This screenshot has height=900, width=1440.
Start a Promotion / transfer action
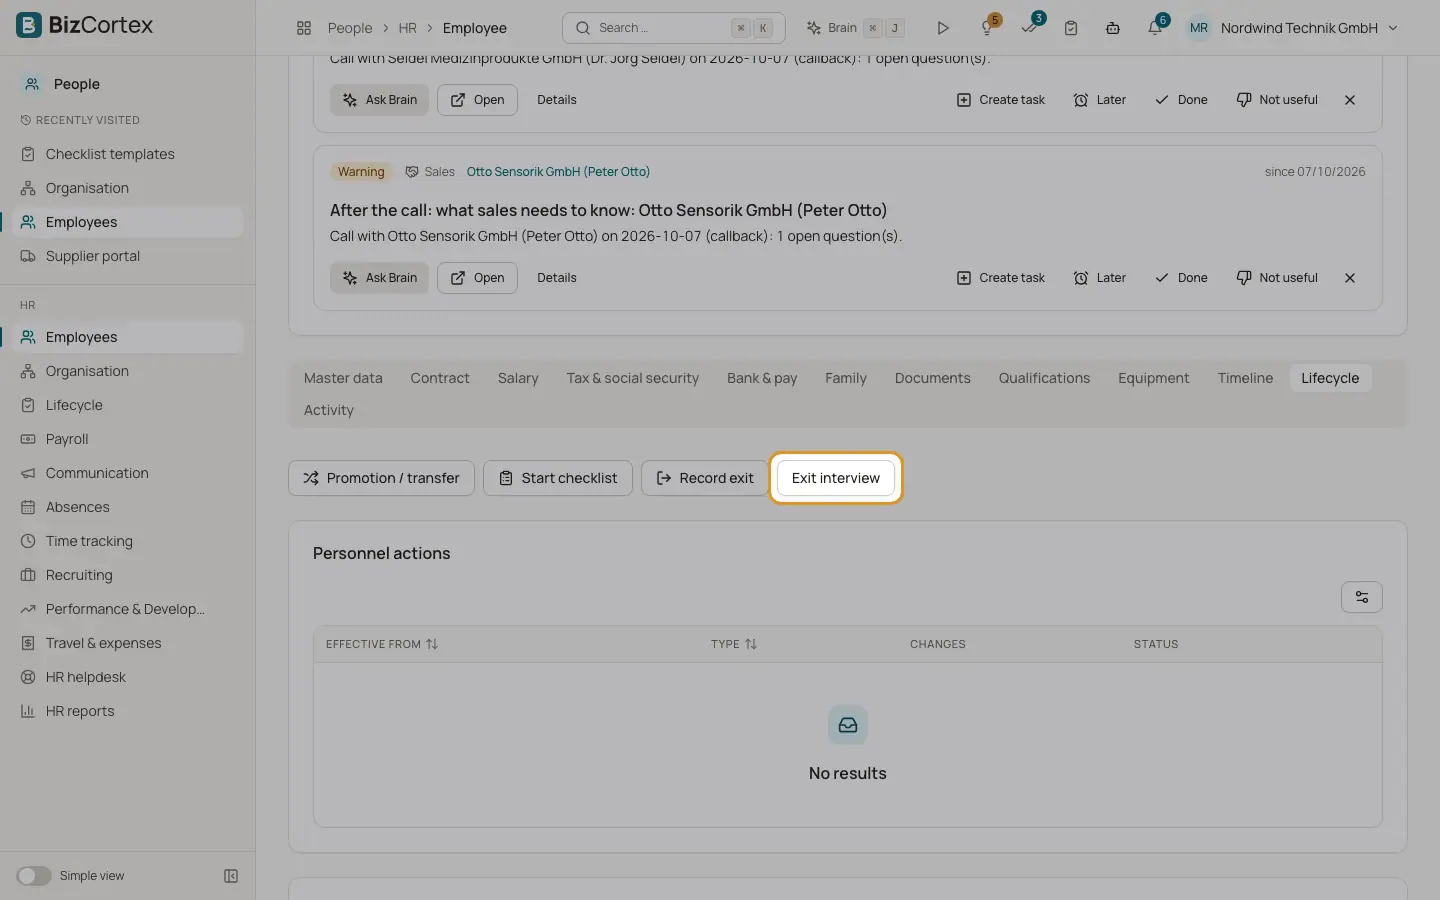[x=381, y=478]
